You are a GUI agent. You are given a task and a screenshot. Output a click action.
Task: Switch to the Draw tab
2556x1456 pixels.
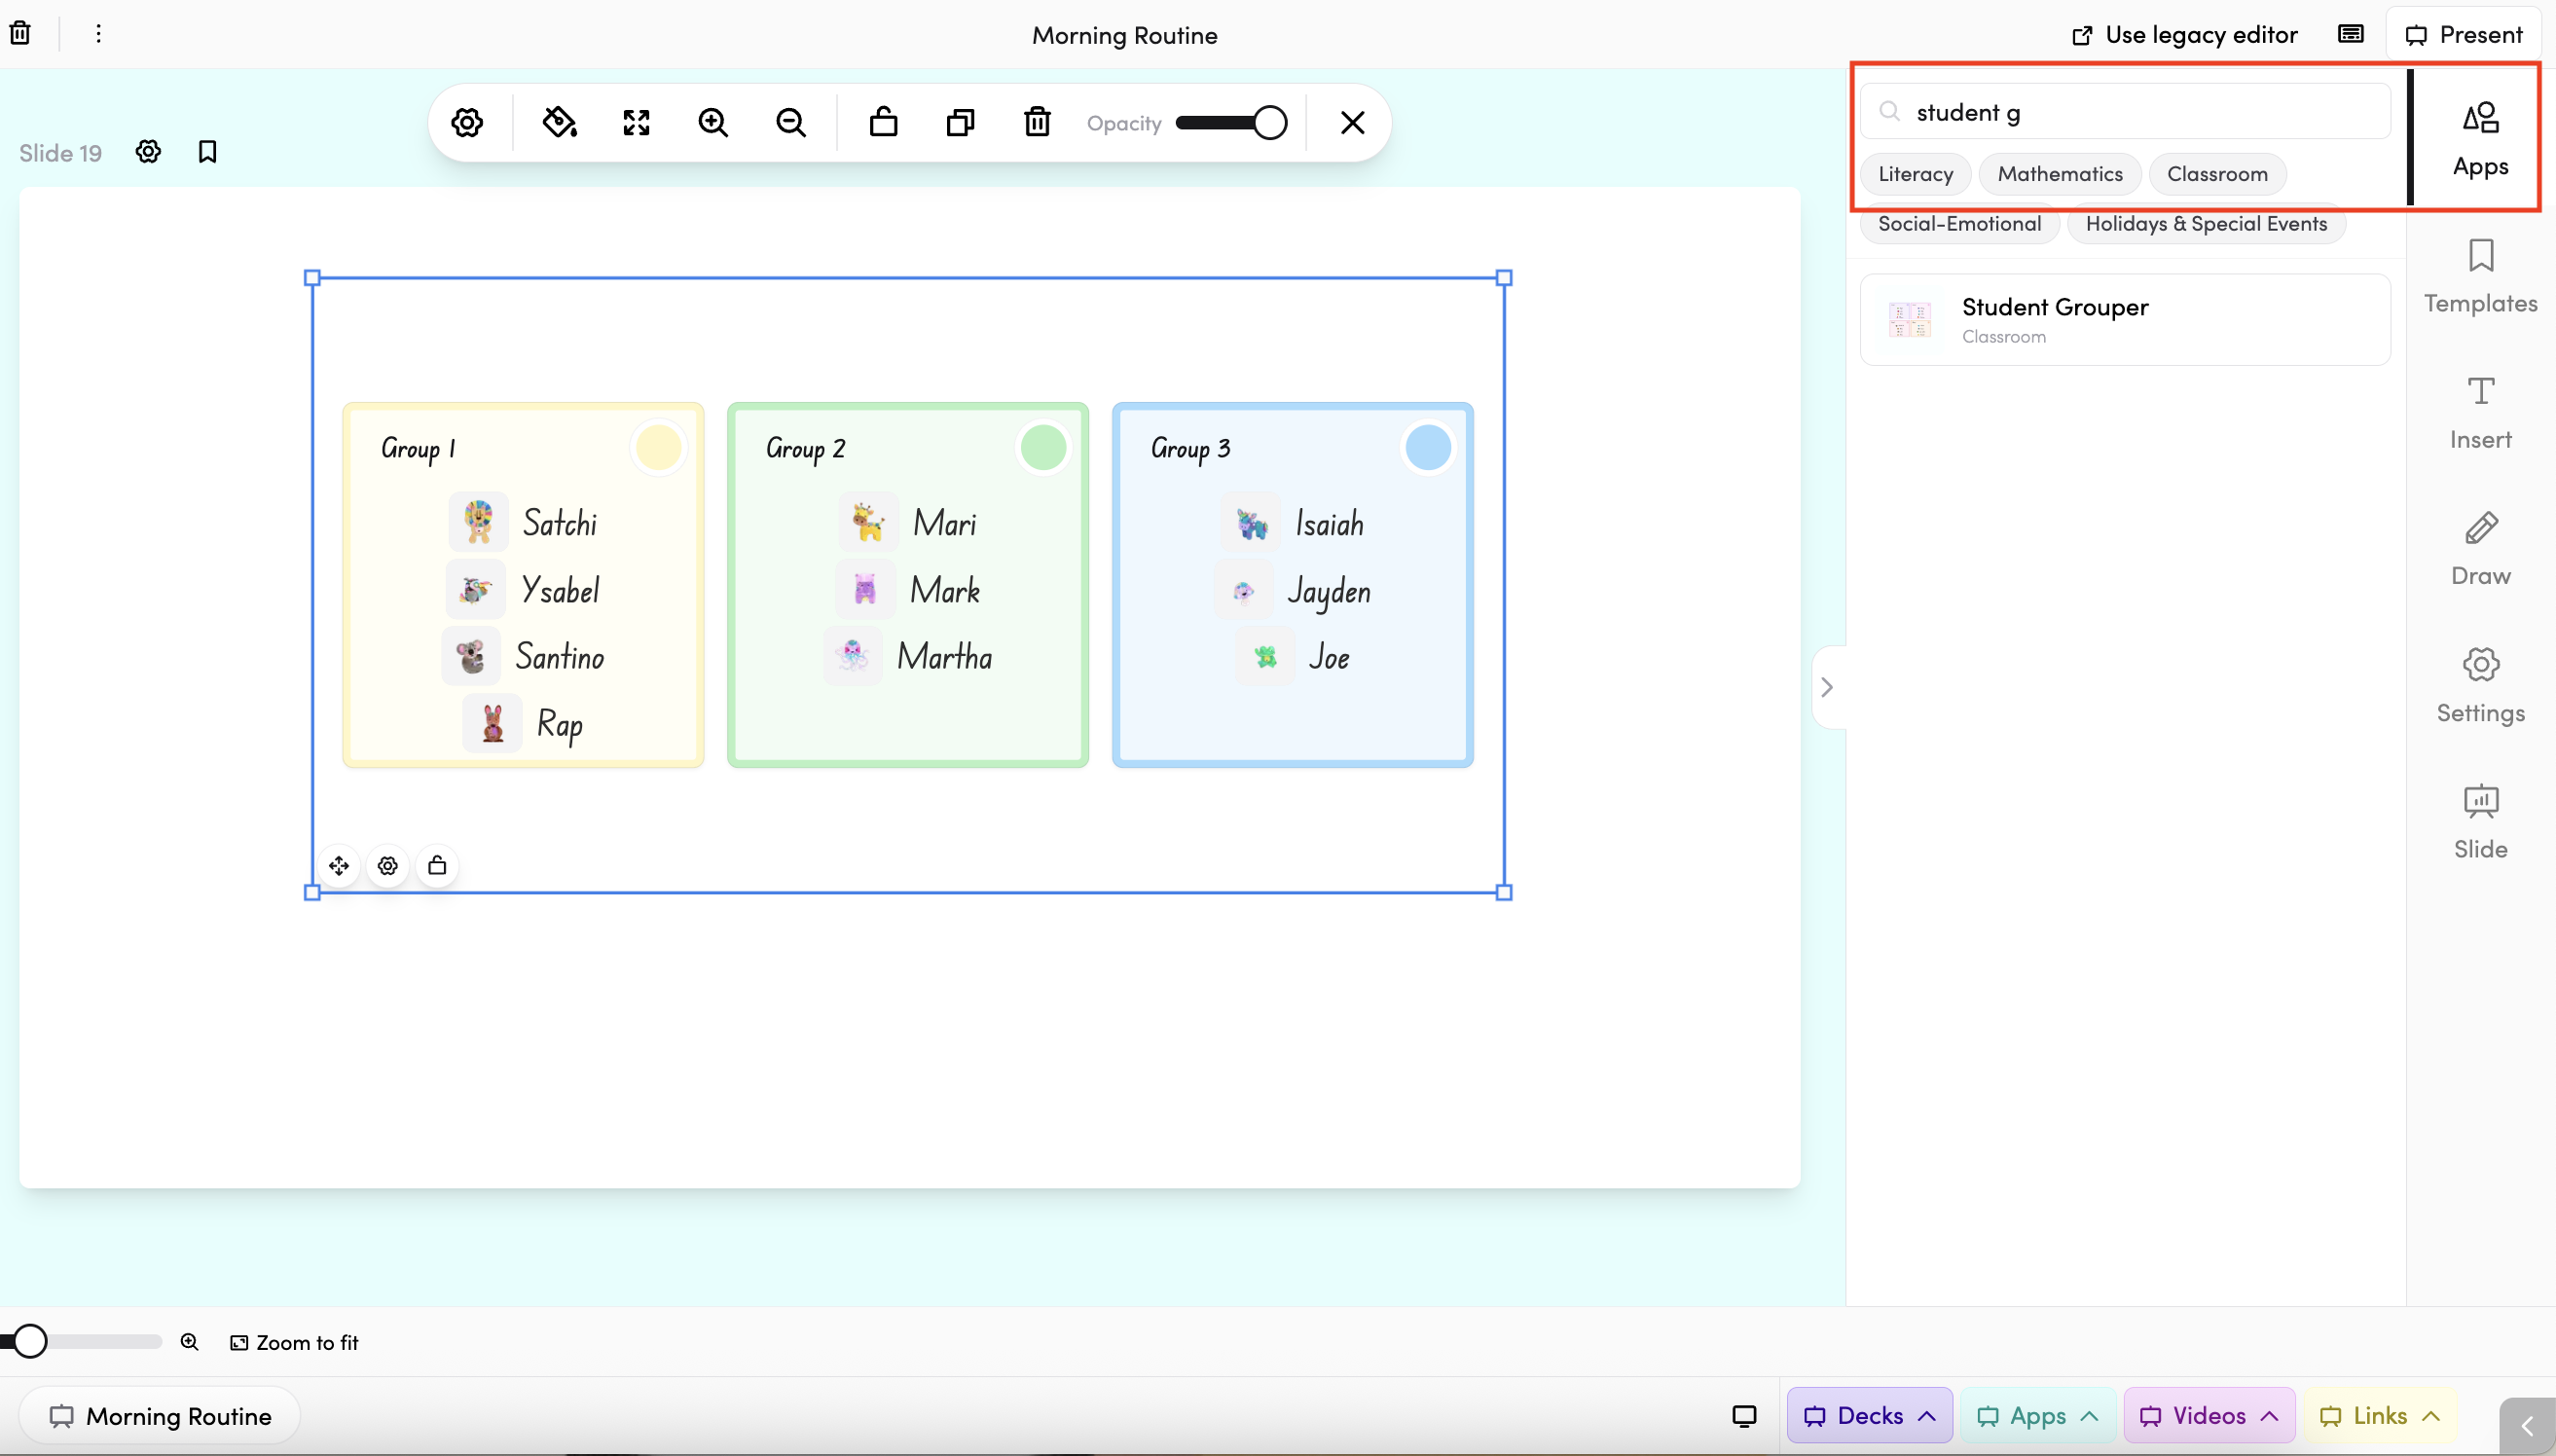tap(2480, 548)
